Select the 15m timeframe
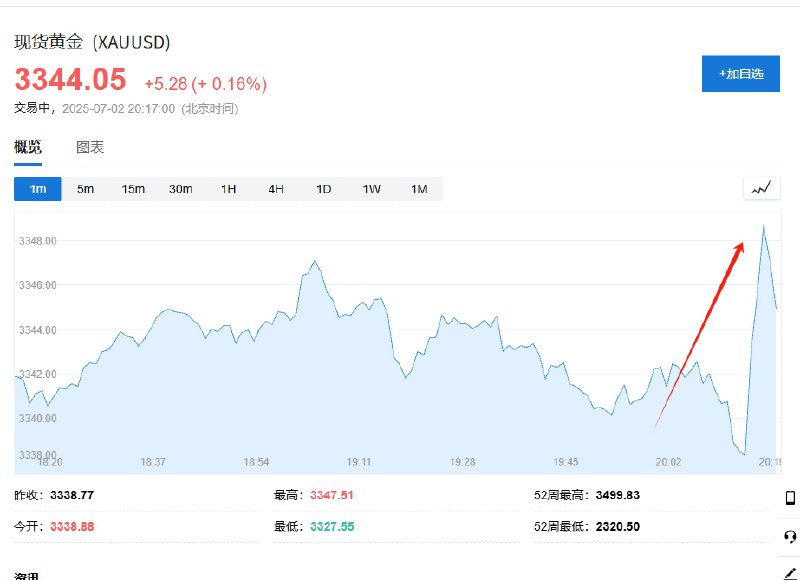This screenshot has height=580, width=800. [x=133, y=189]
